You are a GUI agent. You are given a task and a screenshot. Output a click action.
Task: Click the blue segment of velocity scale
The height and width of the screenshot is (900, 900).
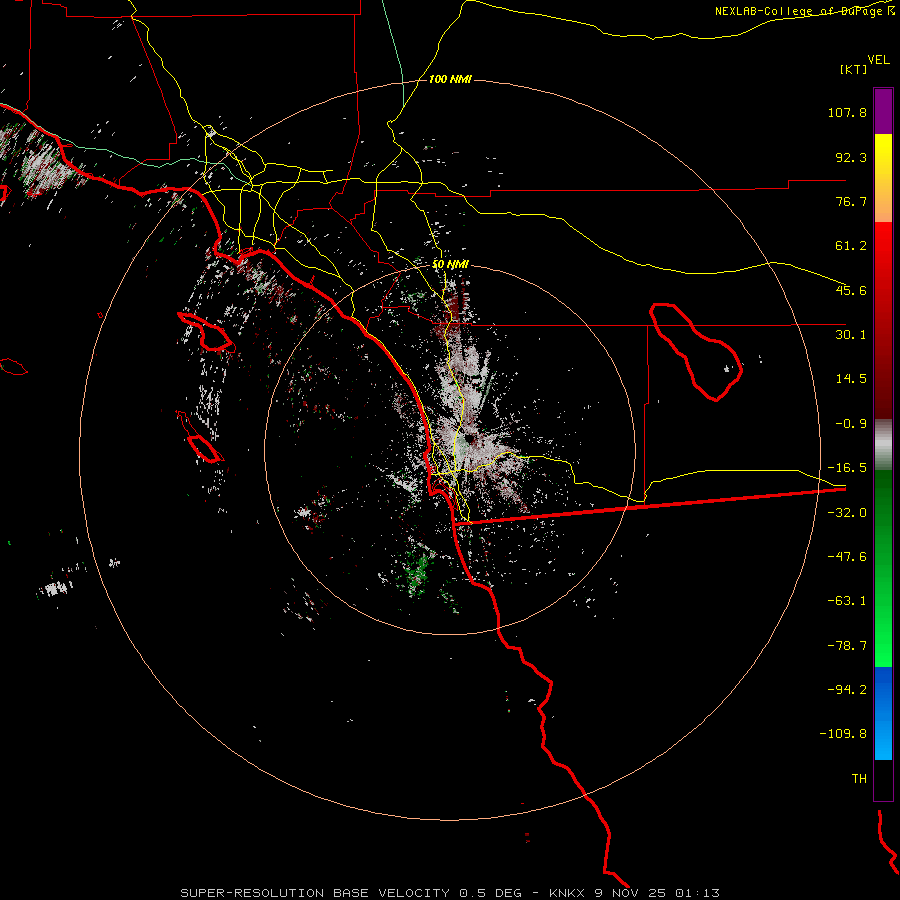(x=883, y=713)
